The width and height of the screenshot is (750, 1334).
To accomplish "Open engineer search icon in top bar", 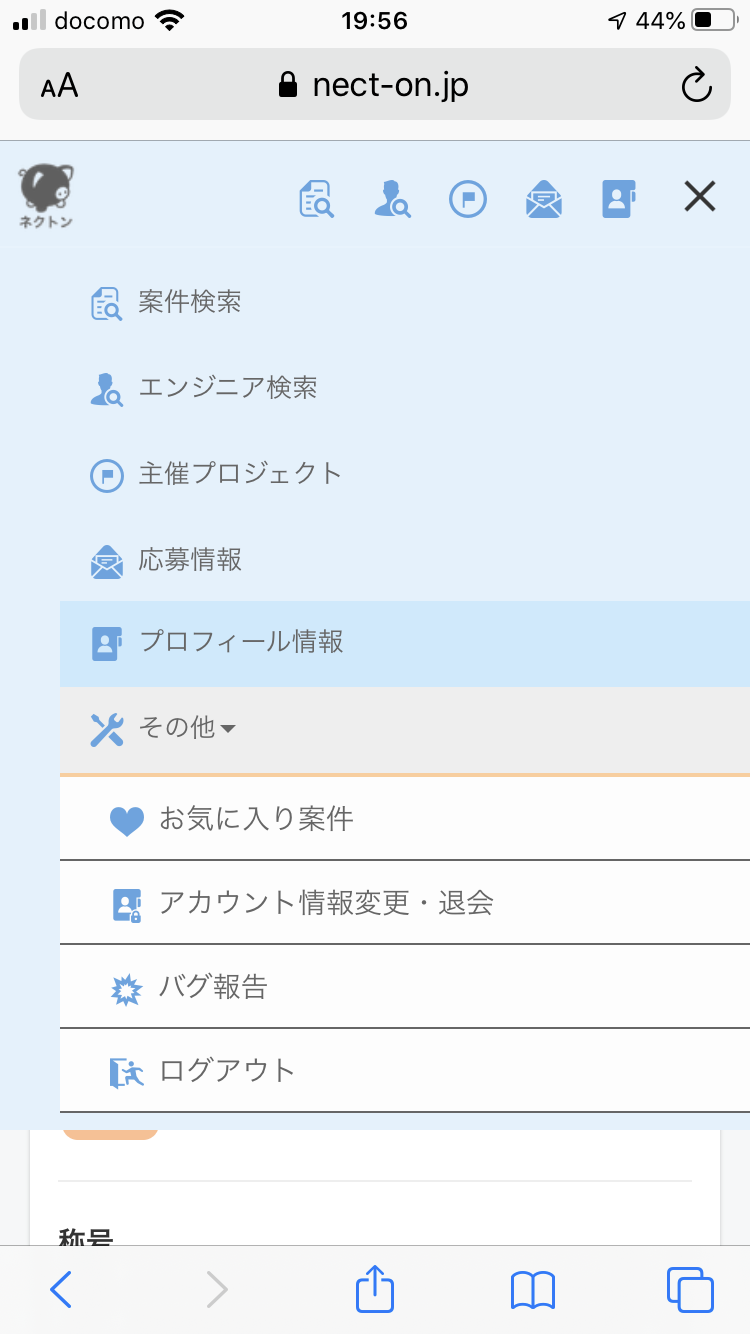I will (391, 198).
